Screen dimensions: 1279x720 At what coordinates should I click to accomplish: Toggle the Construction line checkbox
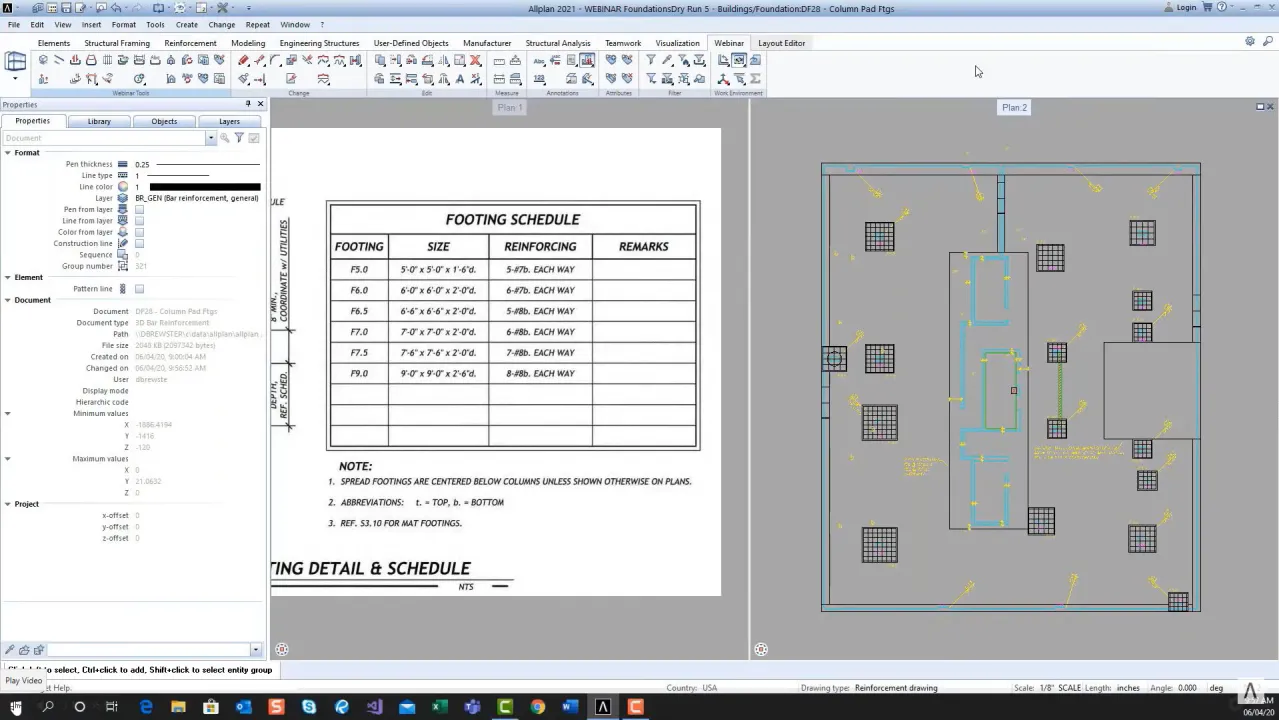point(139,243)
